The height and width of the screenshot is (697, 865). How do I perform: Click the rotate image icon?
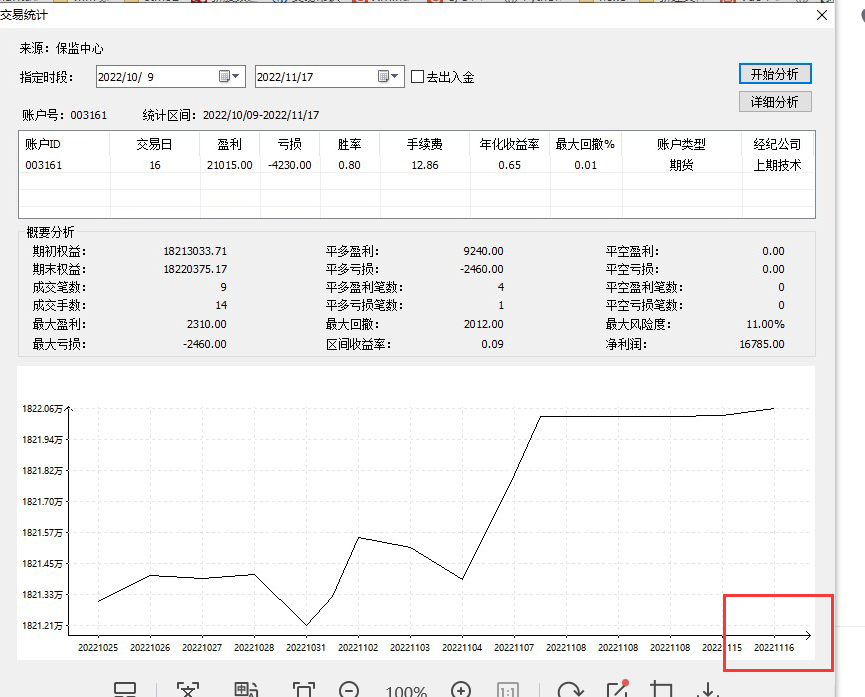(x=571, y=690)
